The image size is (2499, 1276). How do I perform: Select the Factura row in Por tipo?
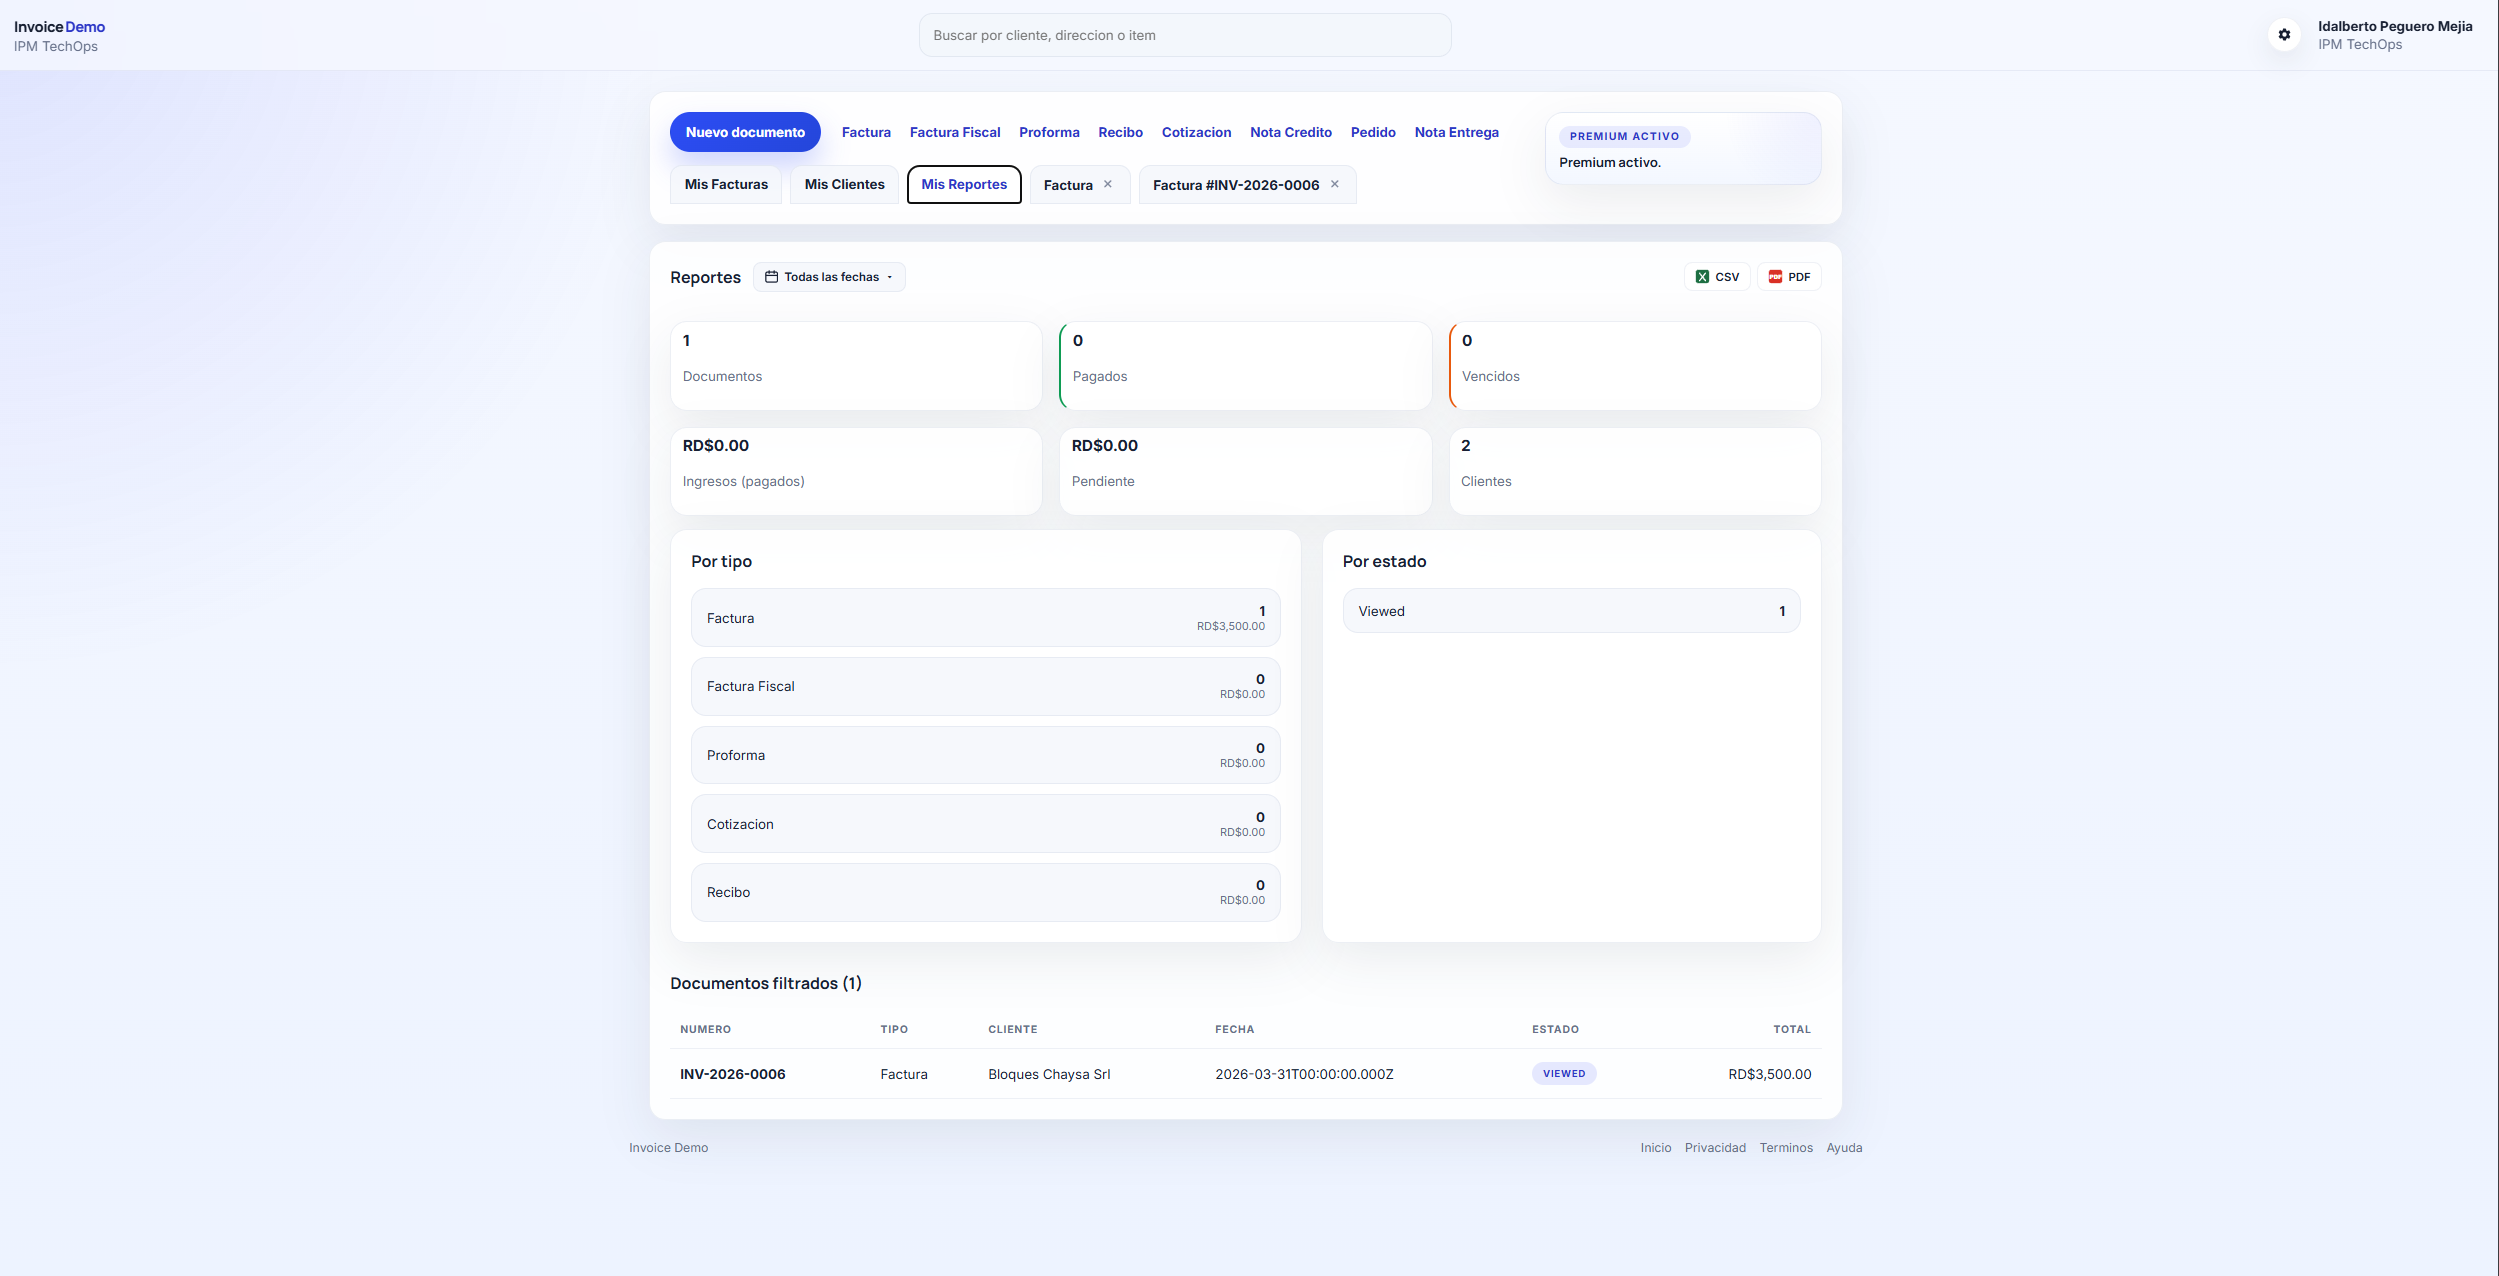pos(984,617)
